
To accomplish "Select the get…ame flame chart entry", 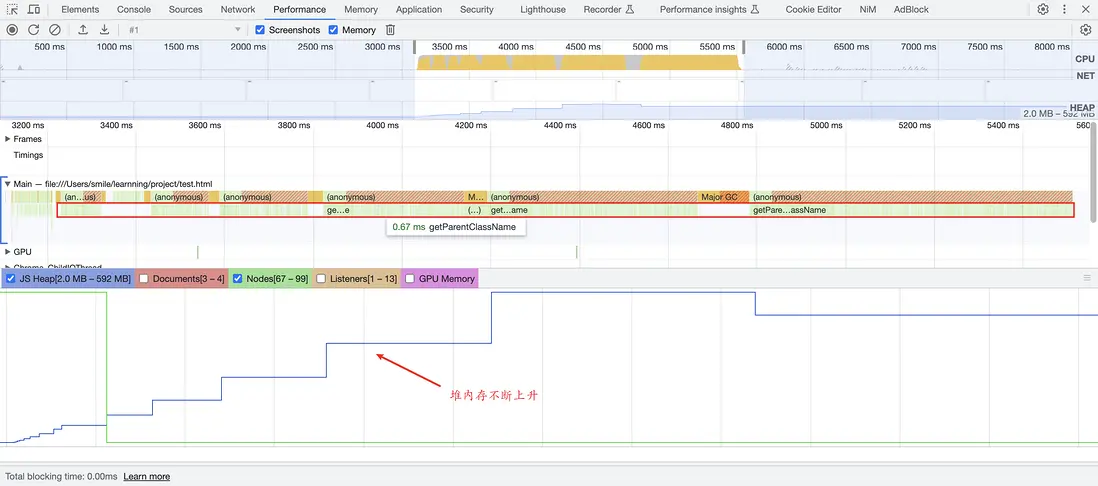I will coord(594,210).
